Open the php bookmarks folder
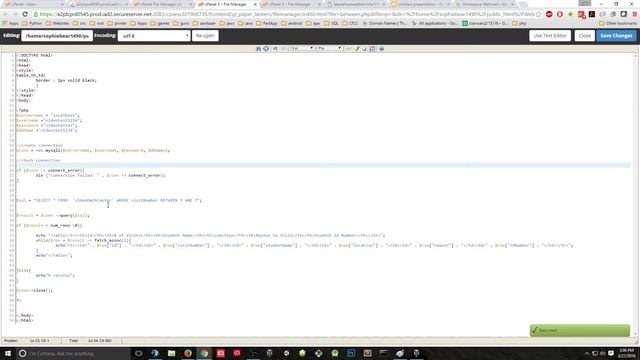Viewport: 640px width, 360px height. [519, 23]
